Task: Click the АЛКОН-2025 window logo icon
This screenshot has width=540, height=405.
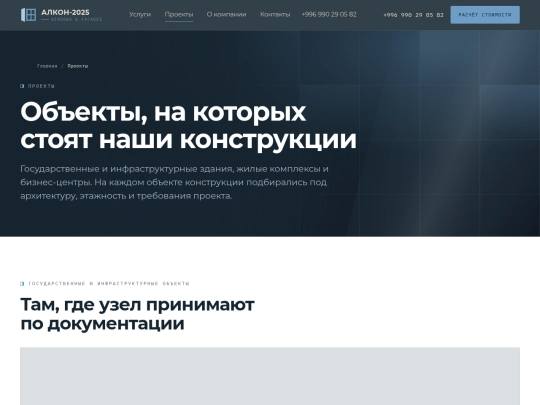Action: click(28, 15)
